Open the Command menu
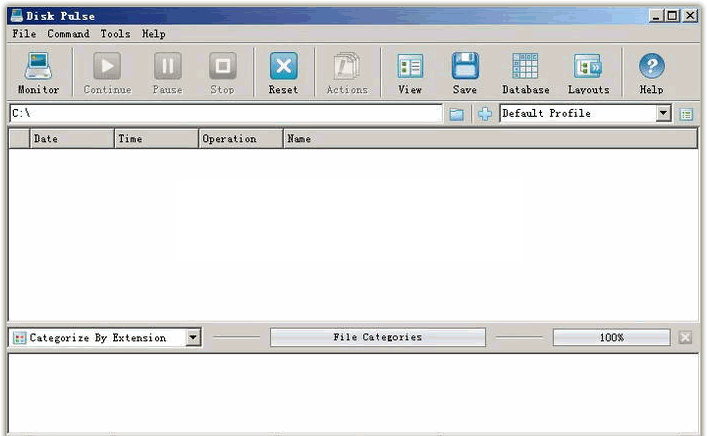This screenshot has width=707, height=436. pos(69,34)
